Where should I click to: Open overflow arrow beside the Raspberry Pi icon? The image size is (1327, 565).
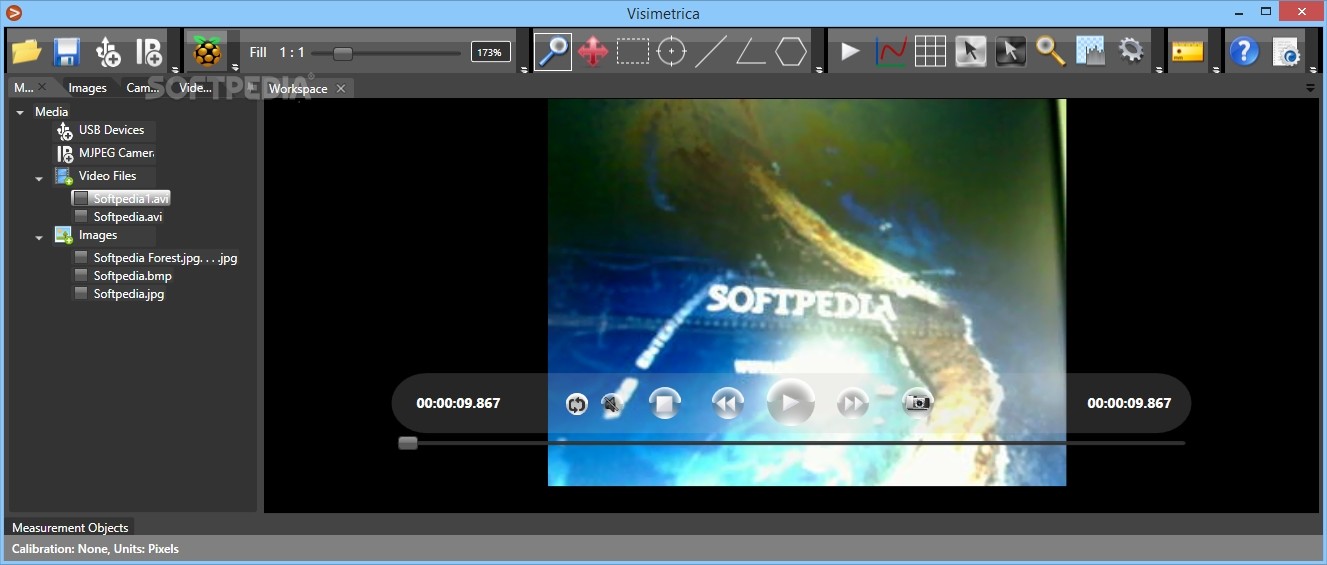234,69
